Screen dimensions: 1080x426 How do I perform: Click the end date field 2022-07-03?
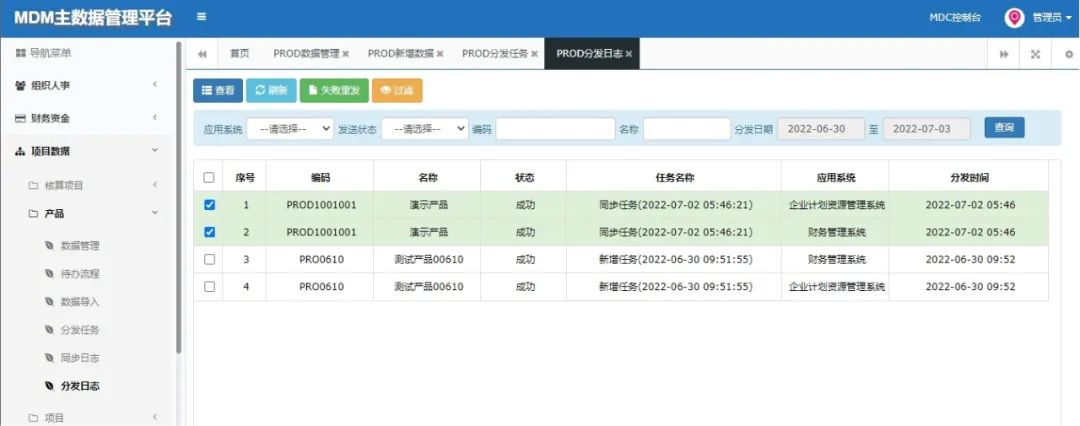926,129
